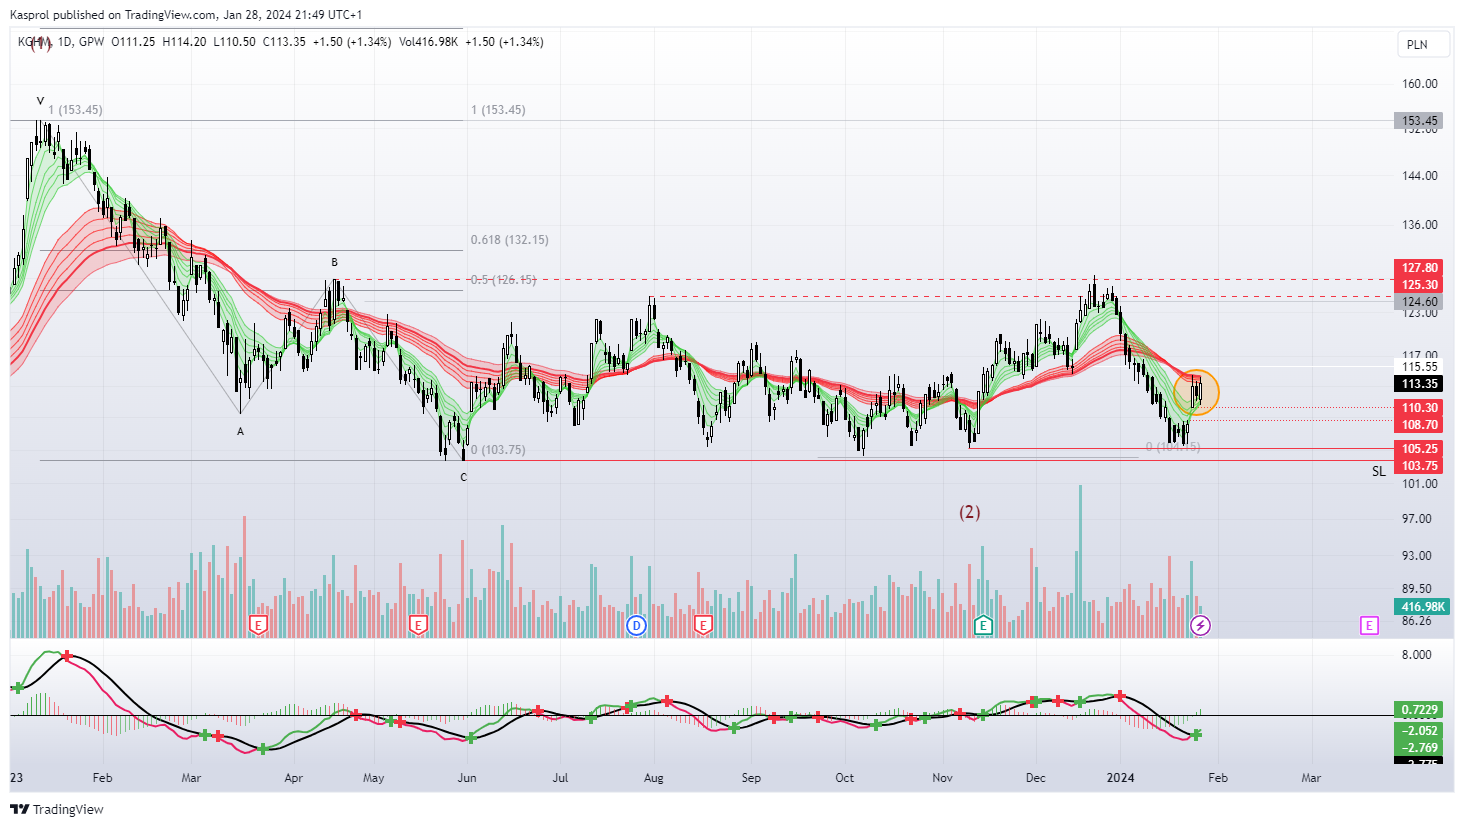This screenshot has height=827, width=1464.
Task: Click the red earnings E marker in March
Action: pyautogui.click(x=258, y=626)
